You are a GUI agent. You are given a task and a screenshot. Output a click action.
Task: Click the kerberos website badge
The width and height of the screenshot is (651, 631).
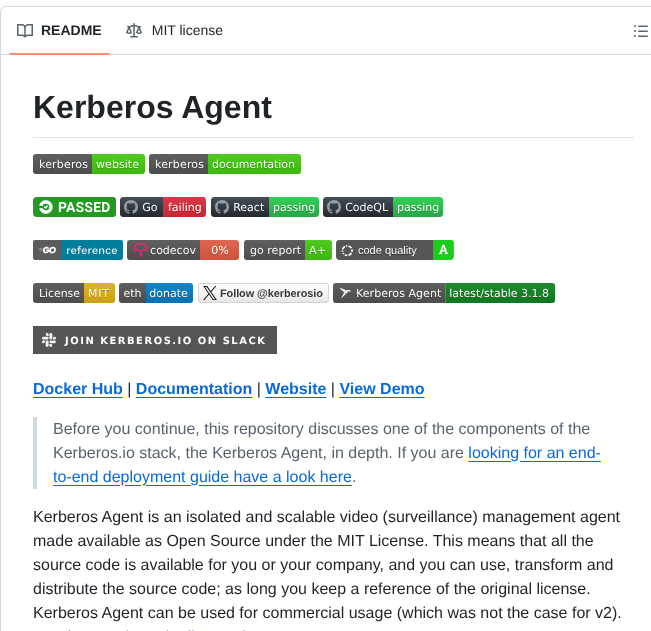point(89,164)
